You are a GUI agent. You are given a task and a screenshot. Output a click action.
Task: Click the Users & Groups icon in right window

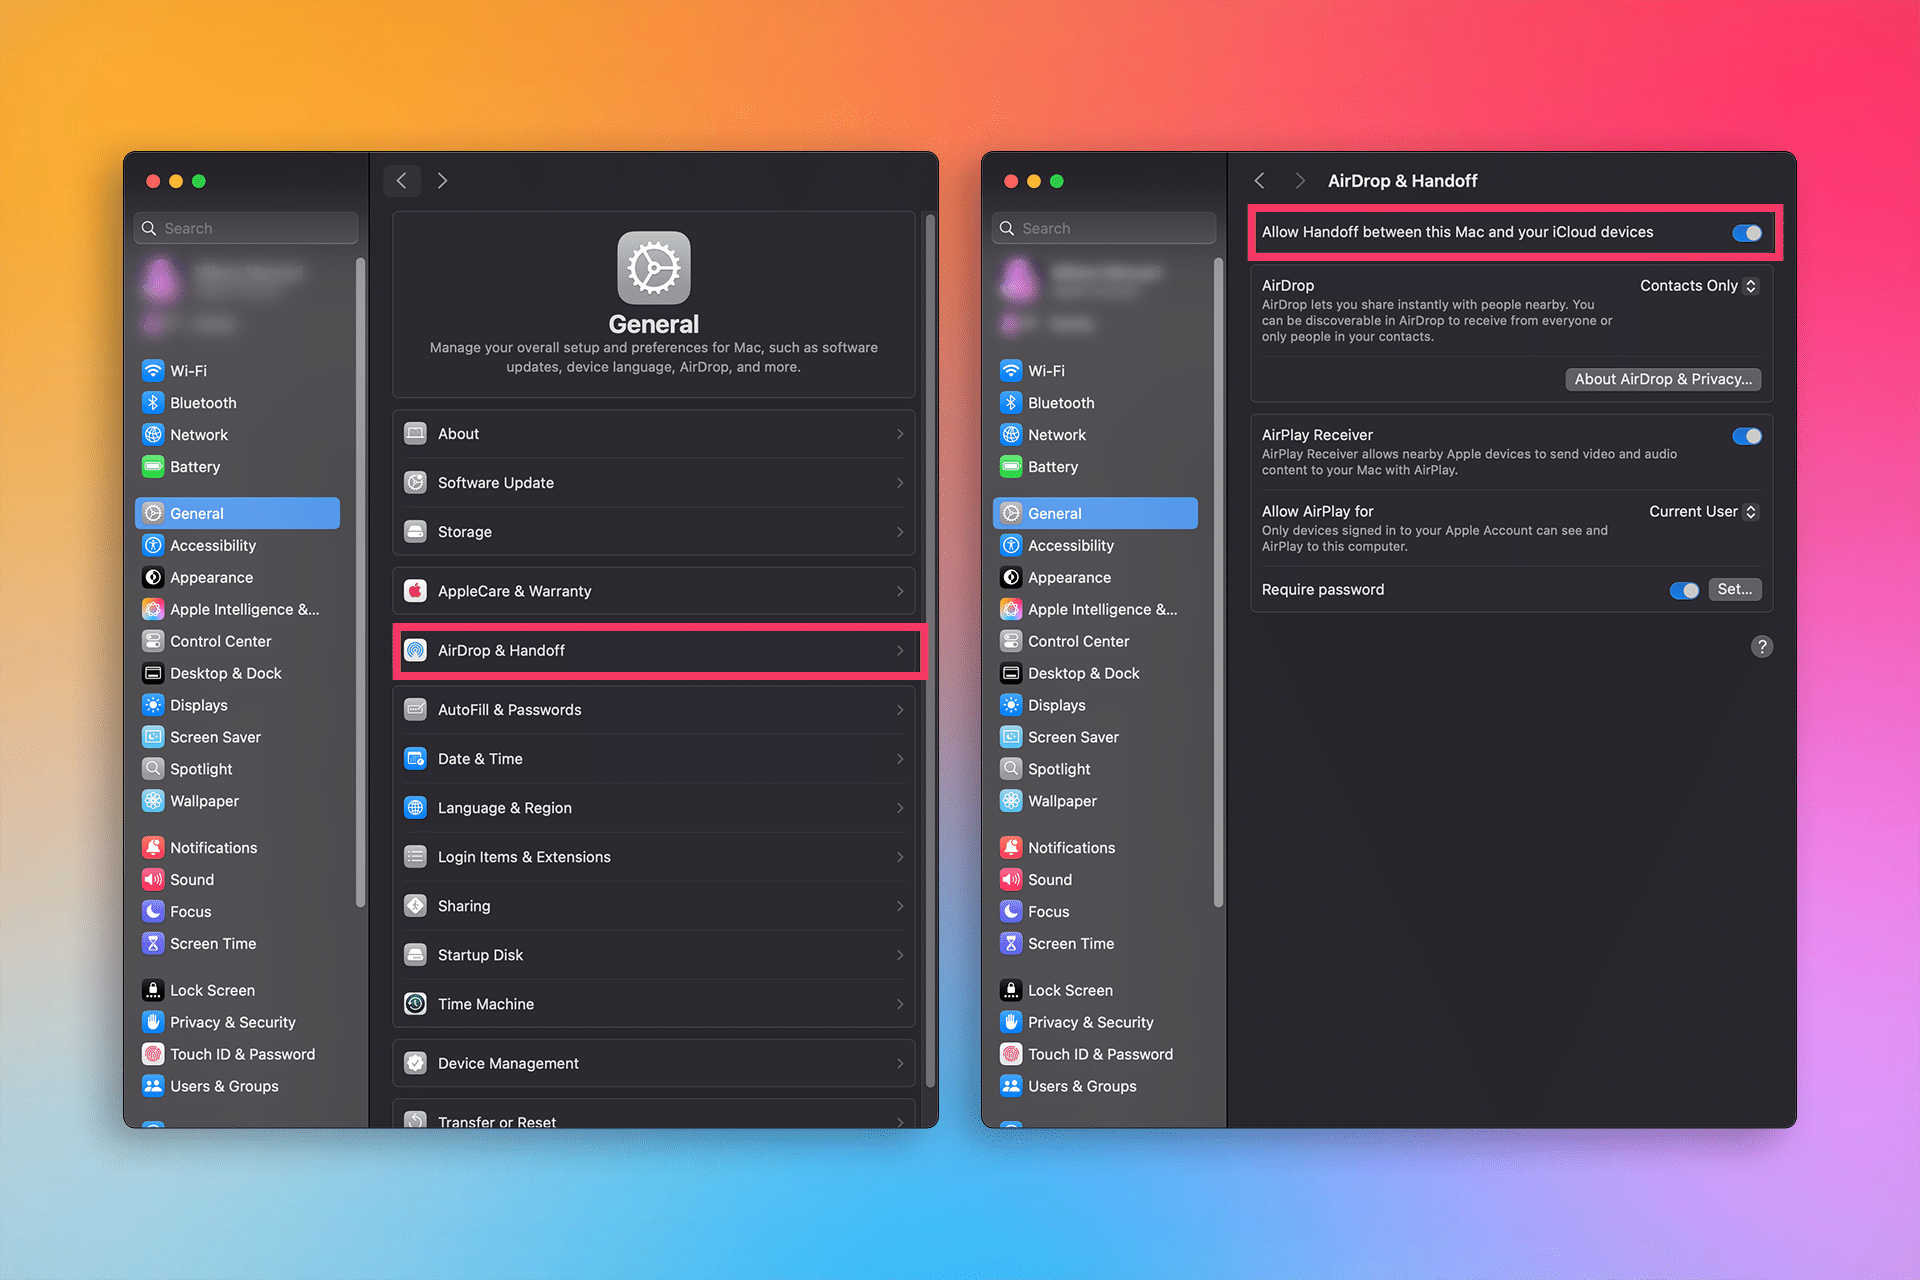click(x=1011, y=1086)
